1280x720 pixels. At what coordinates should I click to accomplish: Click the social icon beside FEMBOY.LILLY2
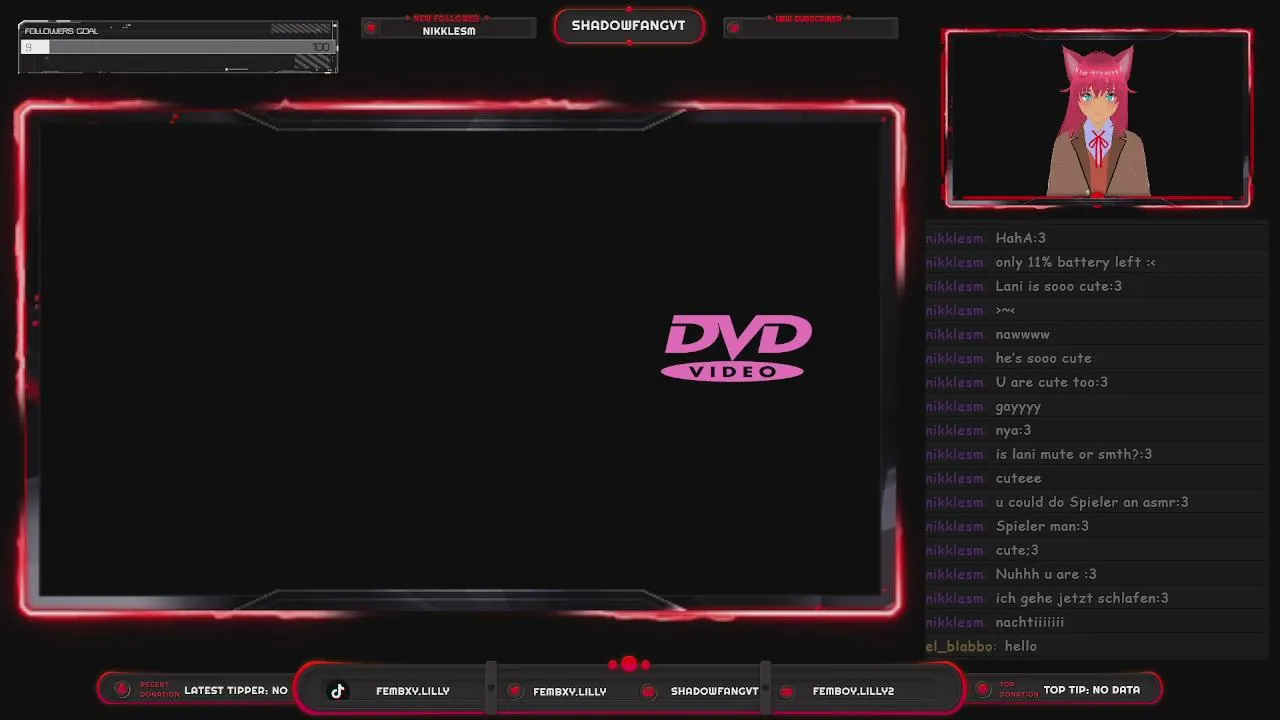[787, 691]
